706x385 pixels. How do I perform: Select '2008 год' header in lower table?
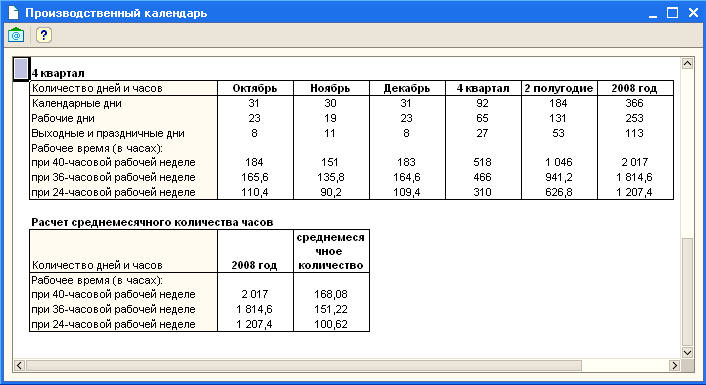click(254, 265)
